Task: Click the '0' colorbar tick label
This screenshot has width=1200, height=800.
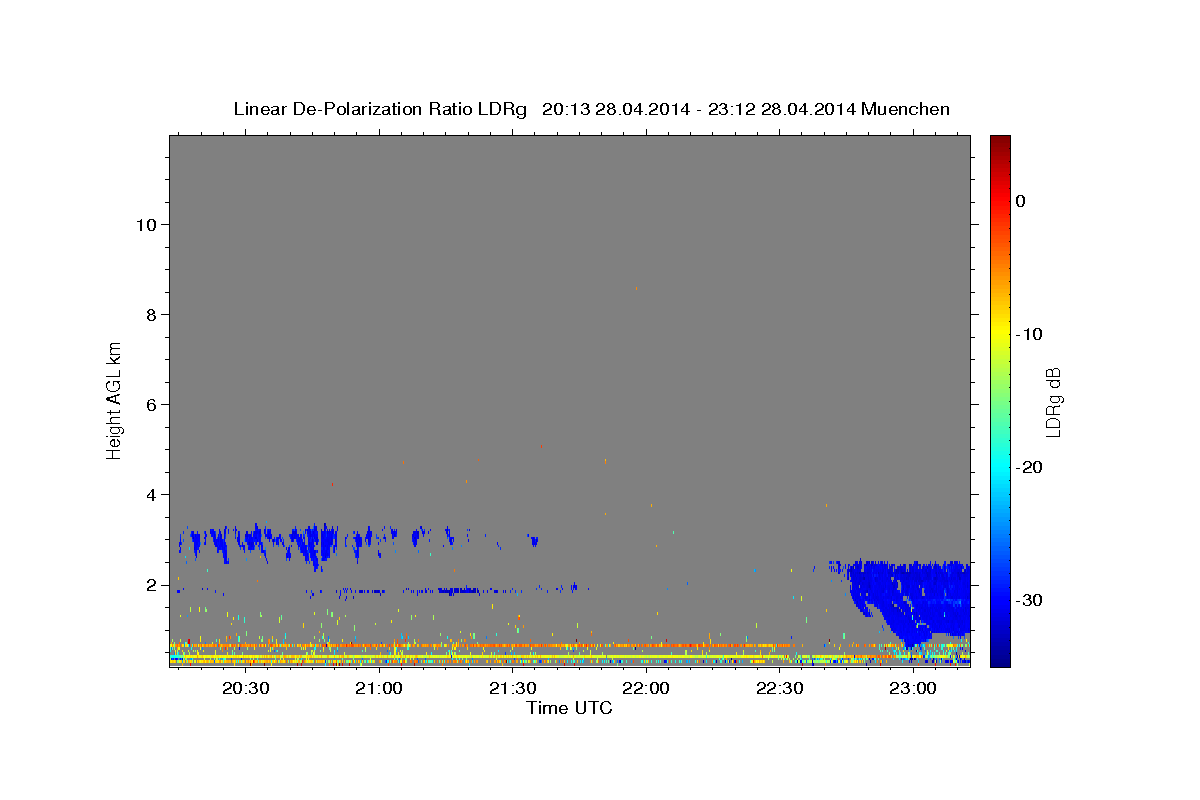Action: point(1021,201)
